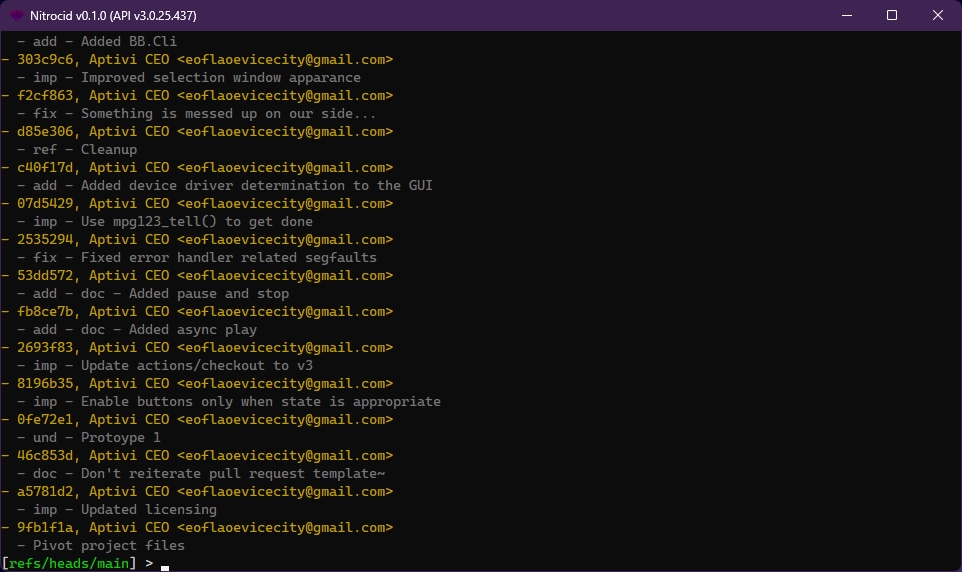Place cursor at the command prompt input

[165, 564]
